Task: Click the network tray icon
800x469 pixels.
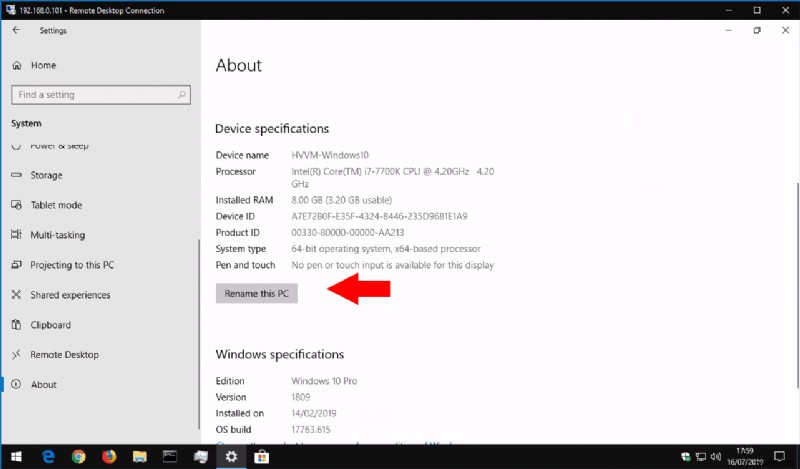Action: [x=701, y=457]
